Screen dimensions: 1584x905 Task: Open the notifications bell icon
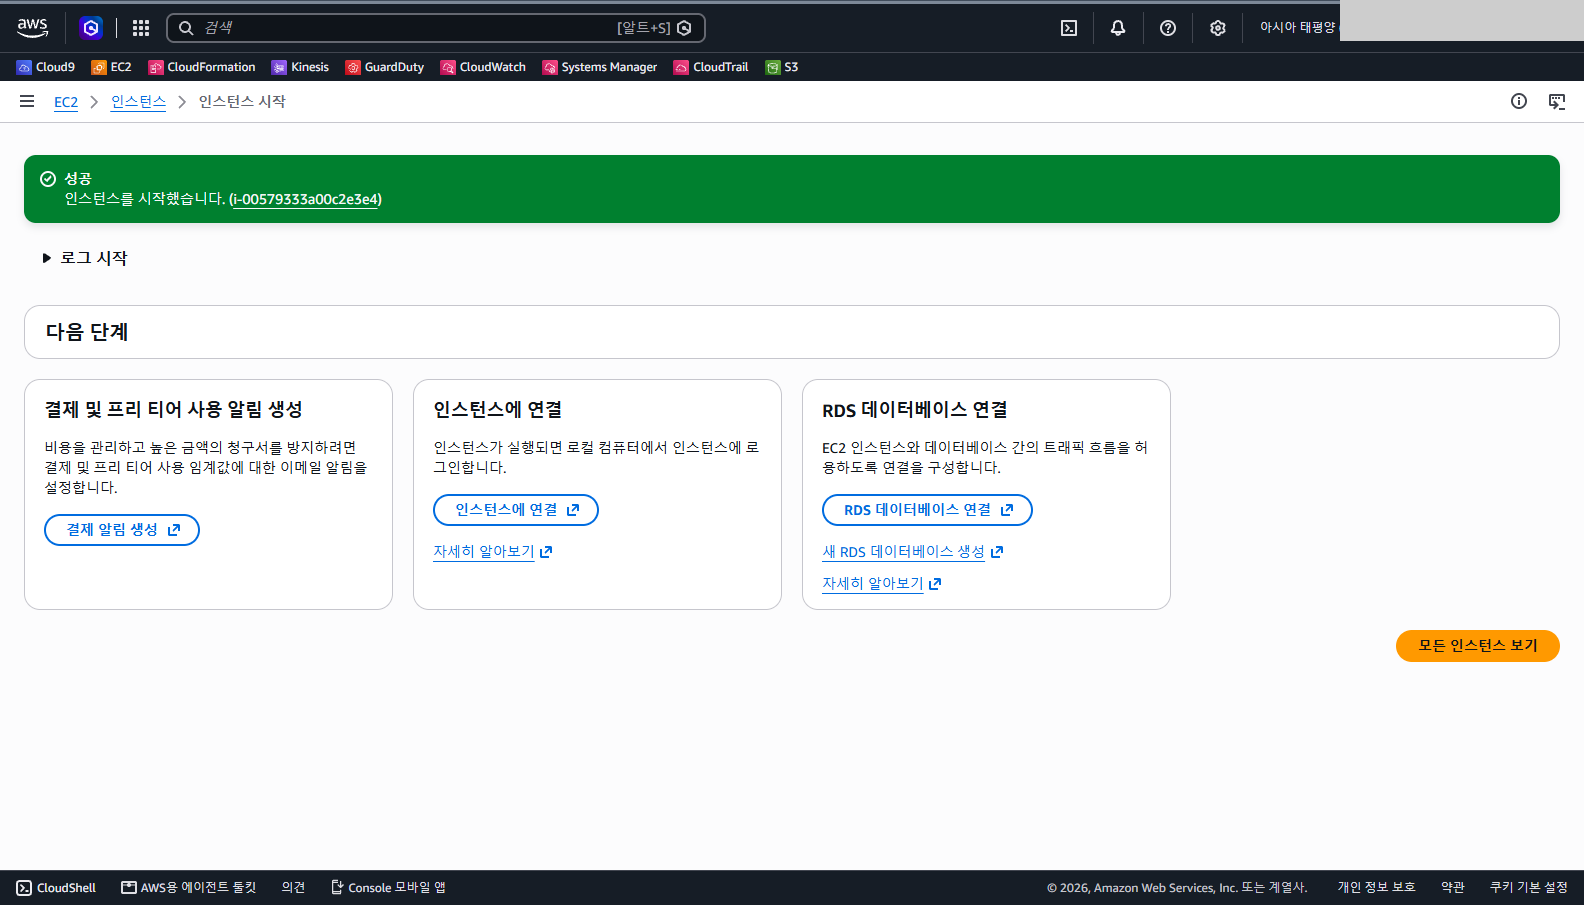[x=1118, y=28]
